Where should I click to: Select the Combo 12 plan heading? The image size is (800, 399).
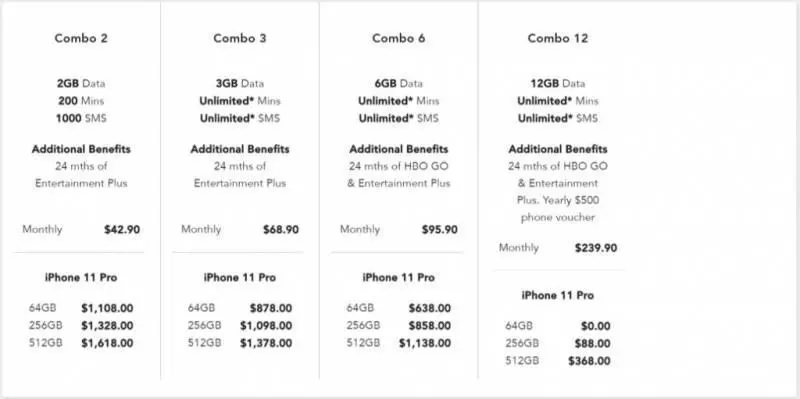[558, 38]
